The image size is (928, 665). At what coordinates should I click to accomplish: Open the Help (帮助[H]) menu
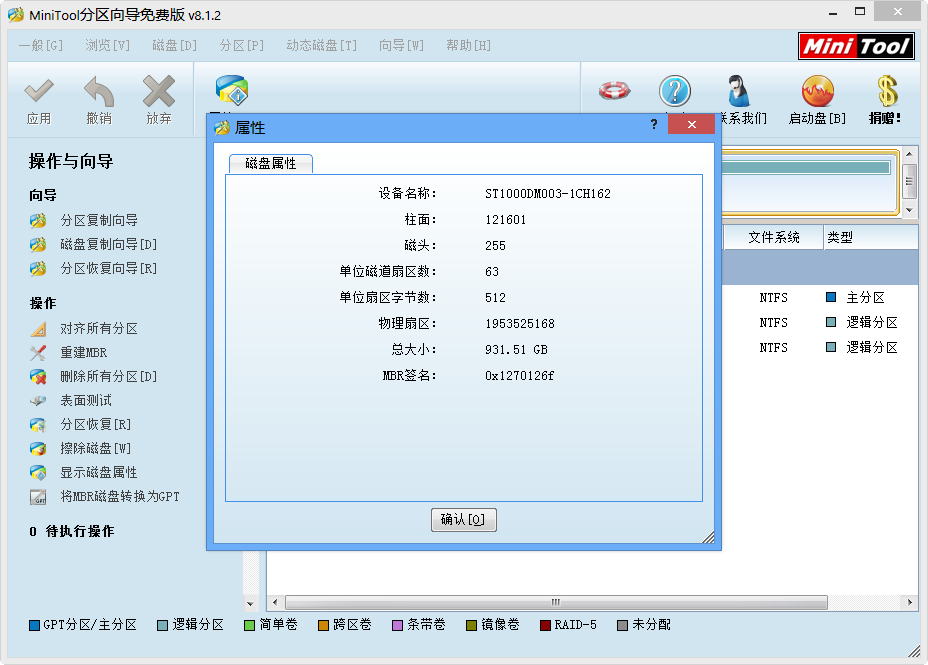[x=468, y=46]
